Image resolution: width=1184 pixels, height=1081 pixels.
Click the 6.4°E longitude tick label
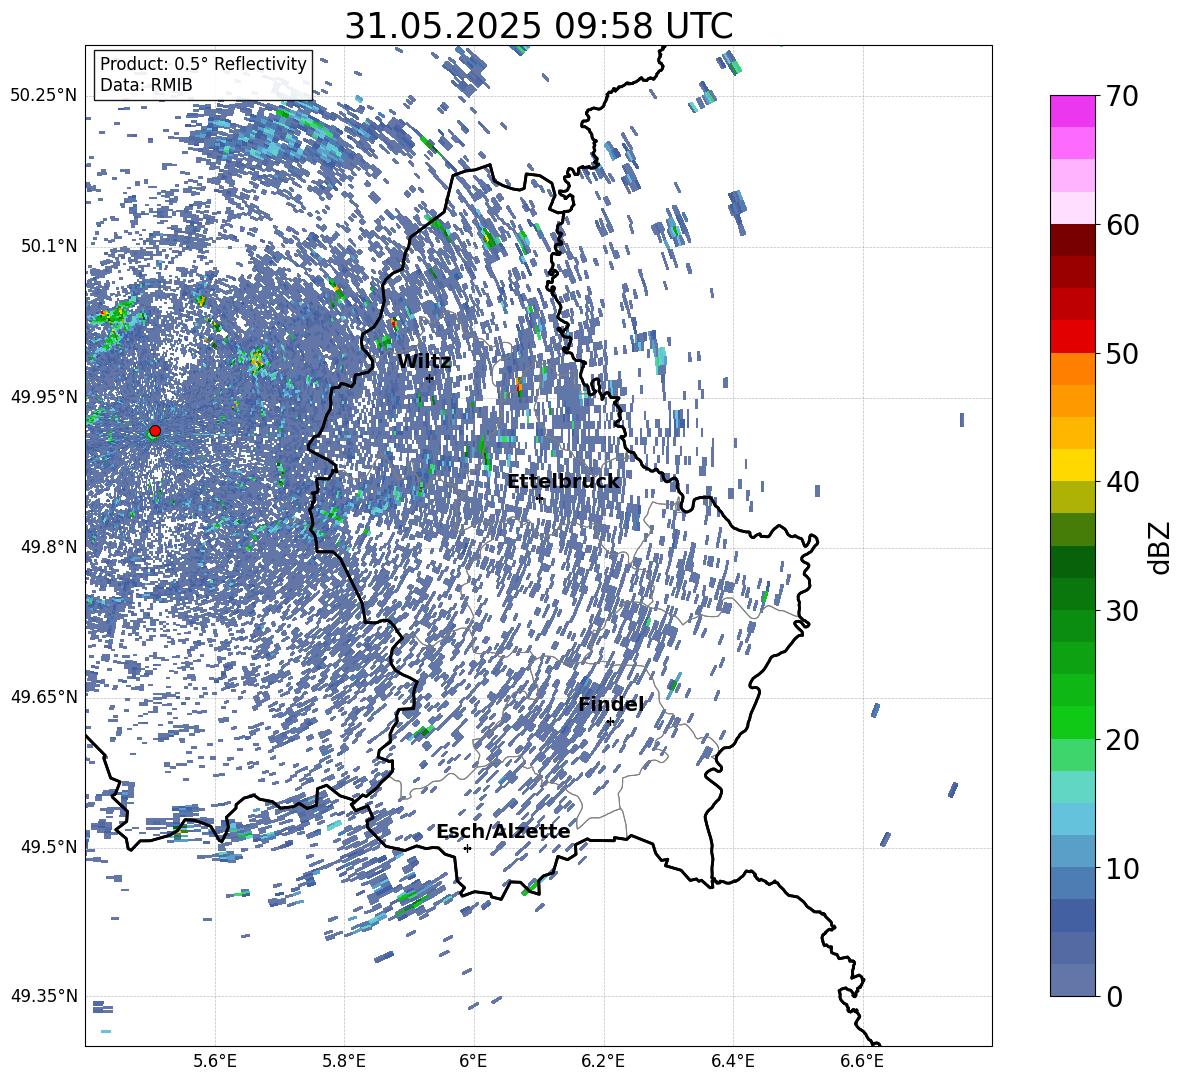coord(732,1061)
